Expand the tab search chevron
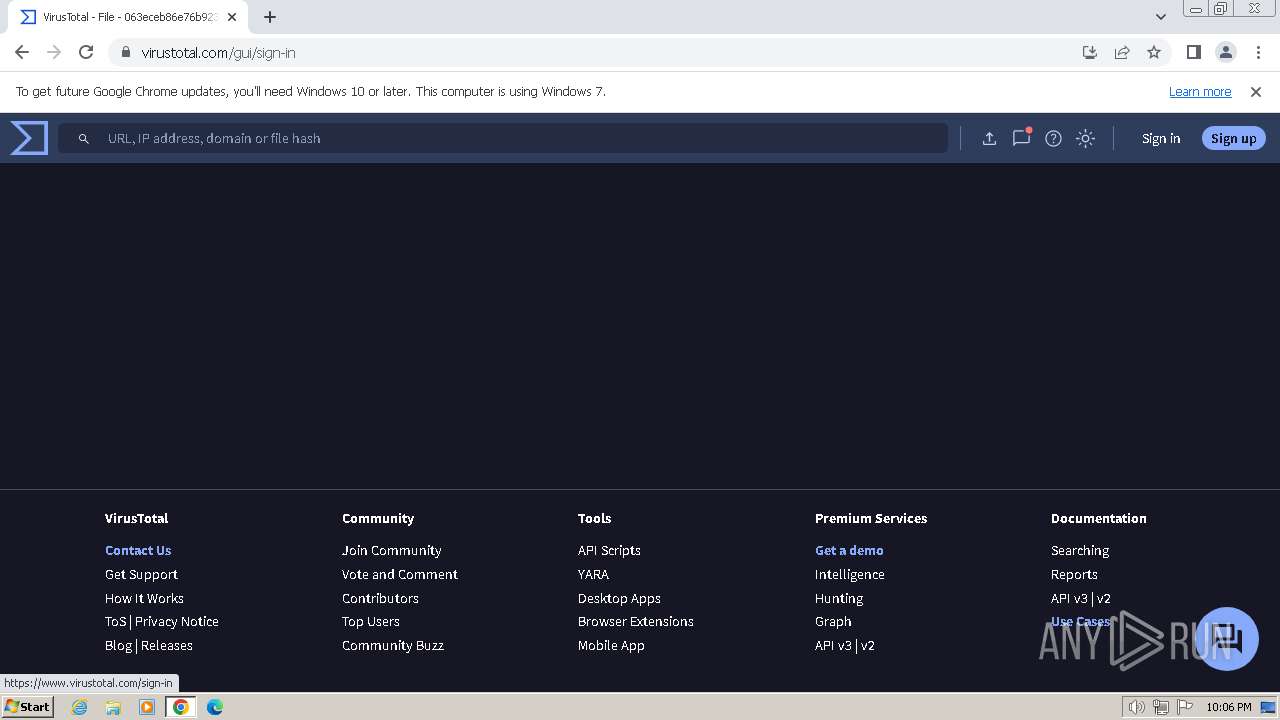This screenshot has height=720, width=1280. (1160, 17)
